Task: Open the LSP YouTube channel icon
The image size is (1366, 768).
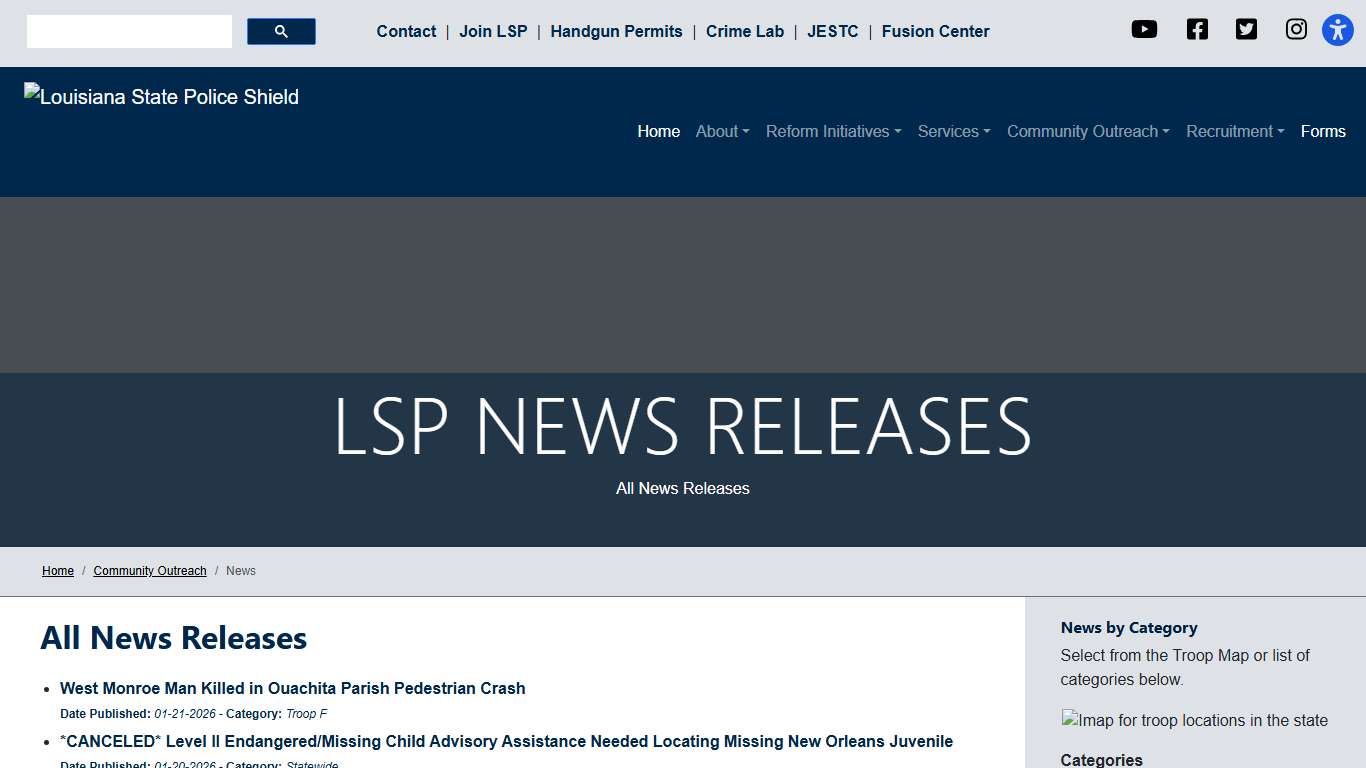Action: 1144,29
